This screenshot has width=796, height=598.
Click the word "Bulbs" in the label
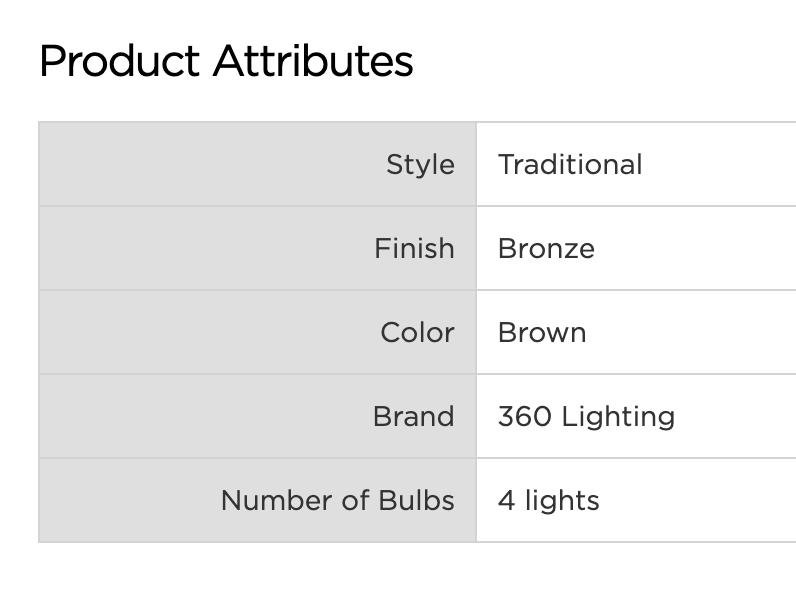[416, 500]
